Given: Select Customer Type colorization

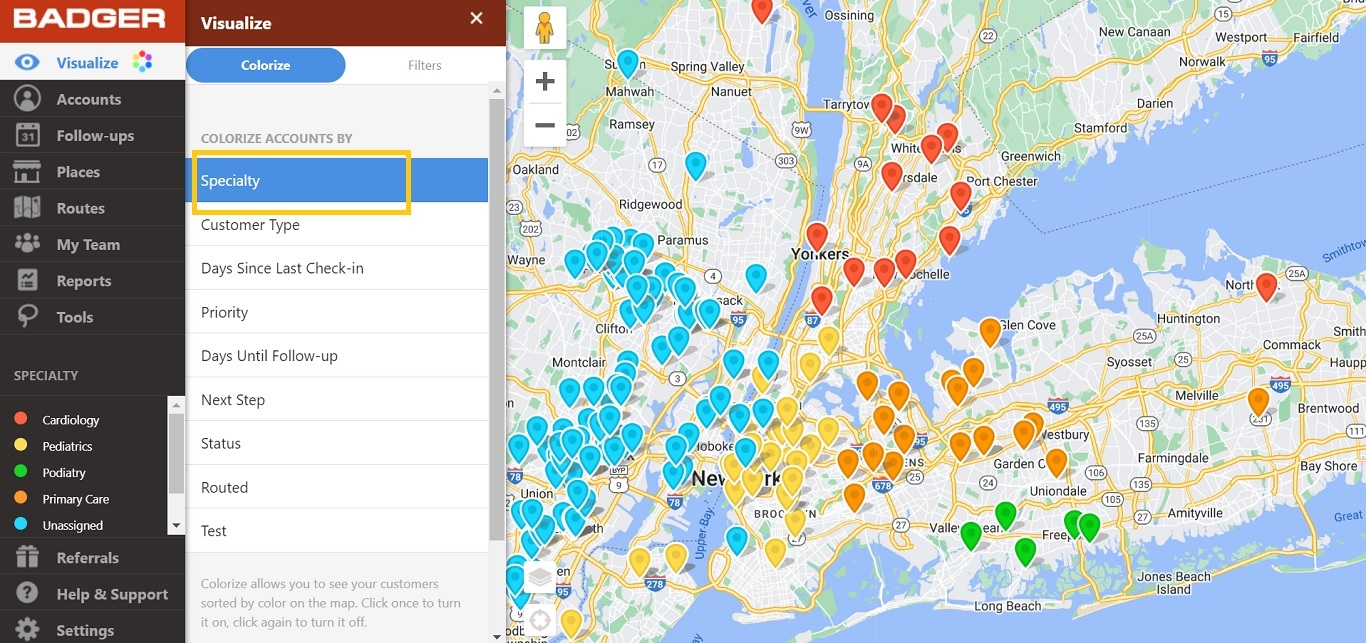Looking at the screenshot, I should pyautogui.click(x=250, y=225).
